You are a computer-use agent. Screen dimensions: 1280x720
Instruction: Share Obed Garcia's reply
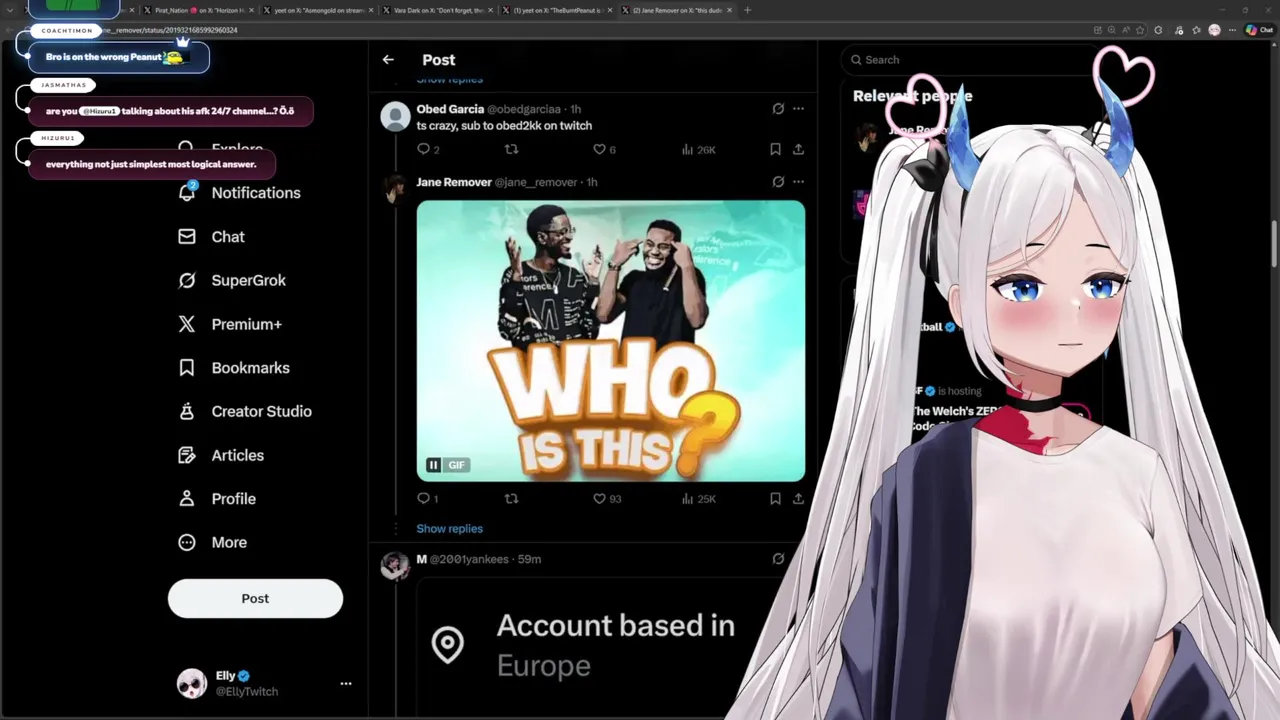798,149
